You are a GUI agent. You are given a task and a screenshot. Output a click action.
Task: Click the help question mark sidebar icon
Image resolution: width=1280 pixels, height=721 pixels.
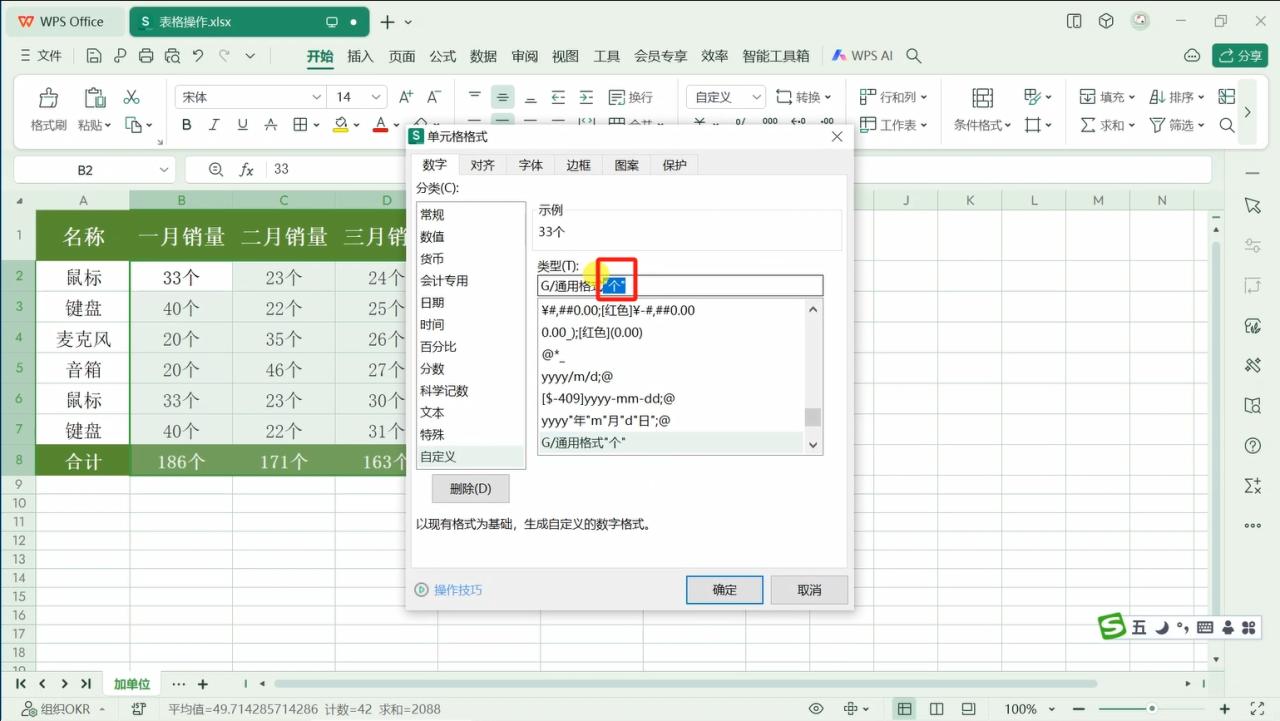click(x=1253, y=445)
